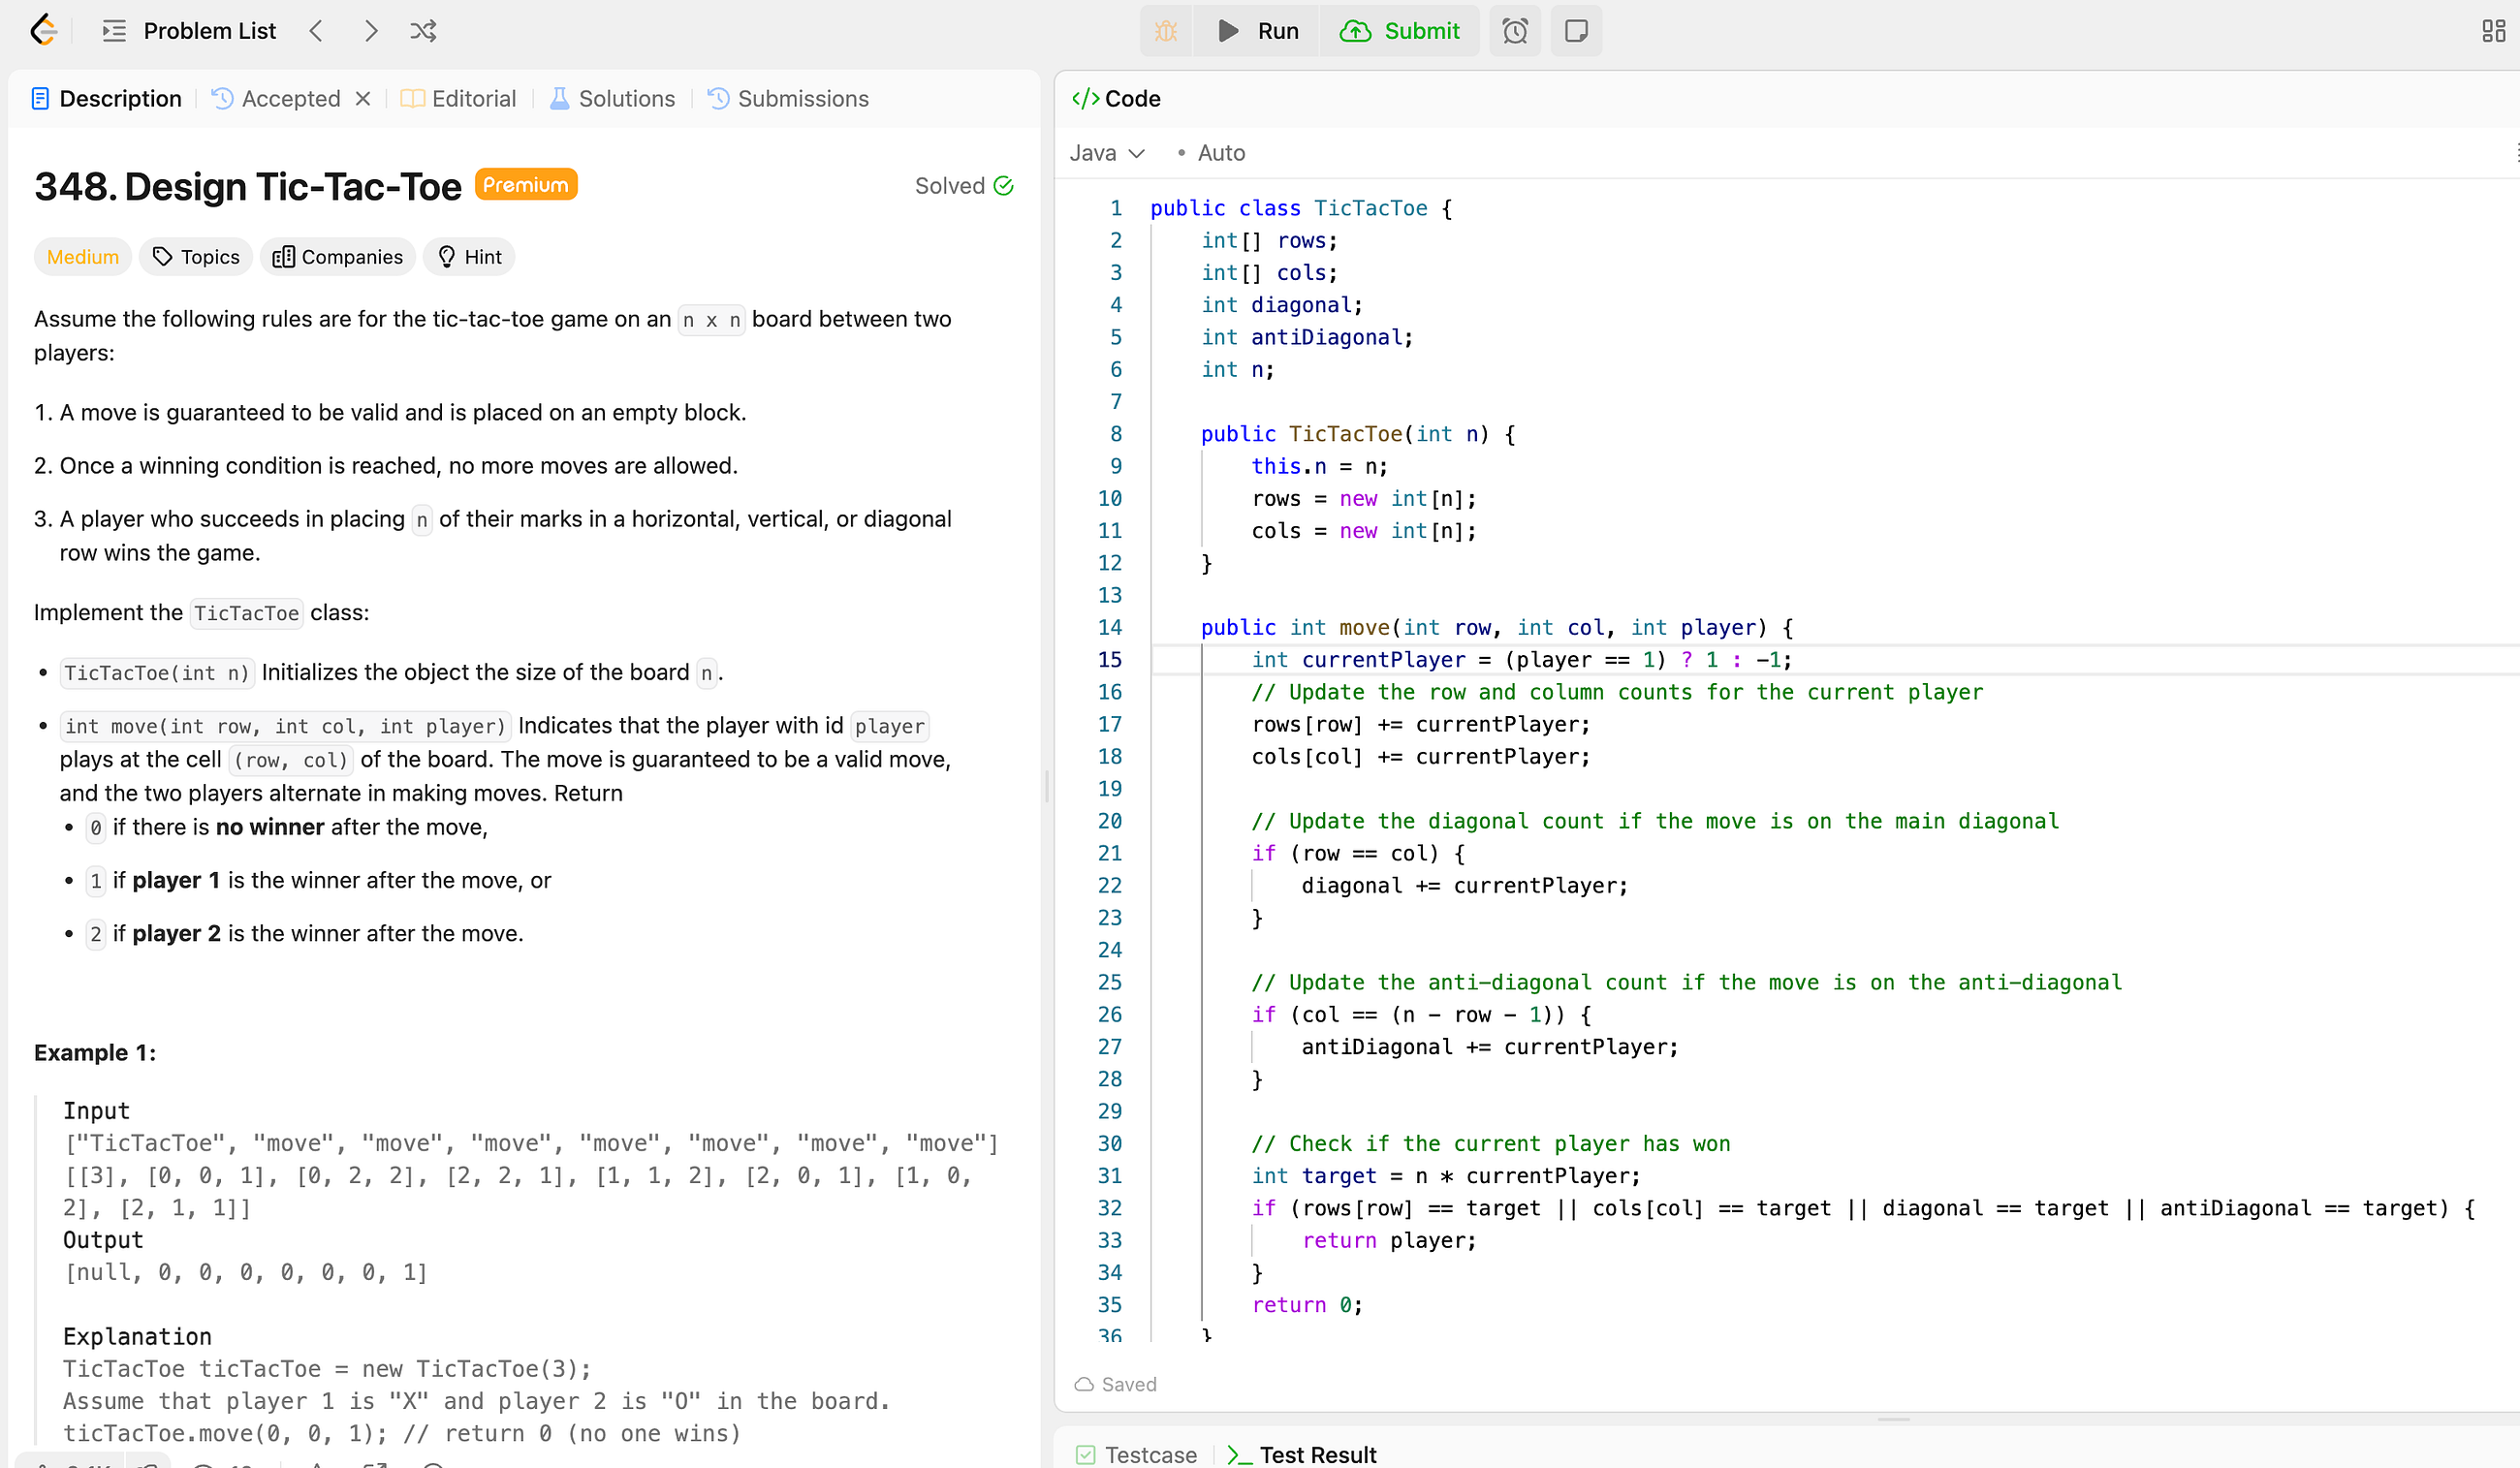The image size is (2520, 1468).
Task: Click code line 'this.n = n;'
Action: pyautogui.click(x=1319, y=466)
